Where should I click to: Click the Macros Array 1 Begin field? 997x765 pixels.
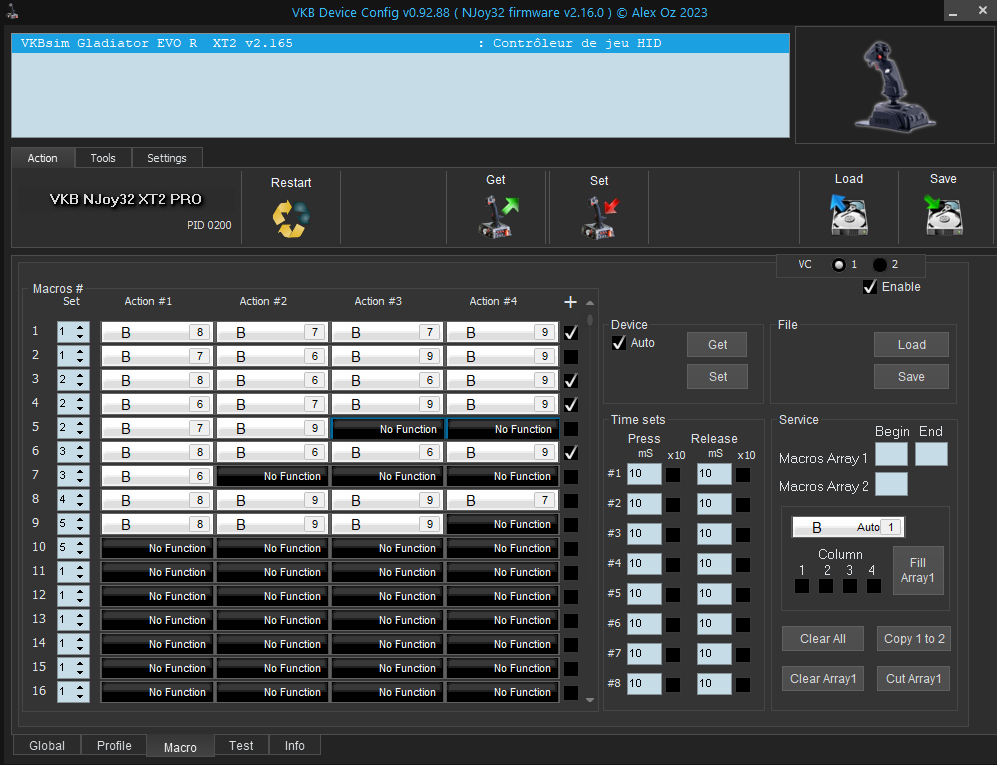pos(891,455)
